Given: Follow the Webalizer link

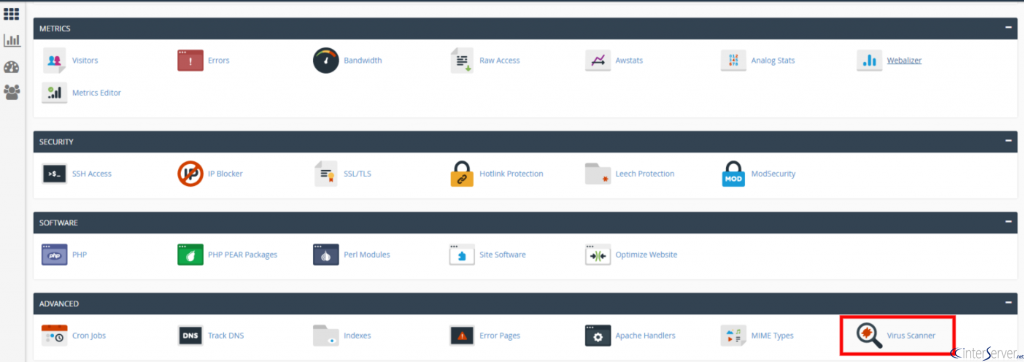Looking at the screenshot, I should point(904,60).
